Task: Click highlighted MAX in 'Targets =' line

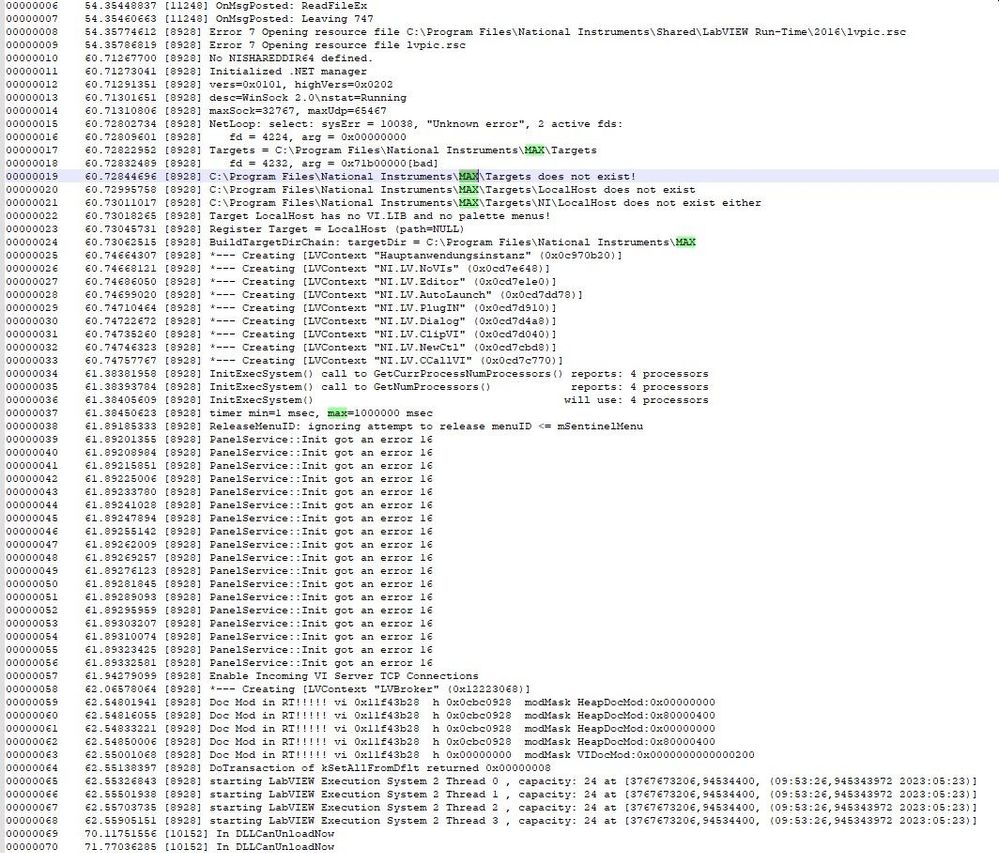Action: click(x=534, y=150)
